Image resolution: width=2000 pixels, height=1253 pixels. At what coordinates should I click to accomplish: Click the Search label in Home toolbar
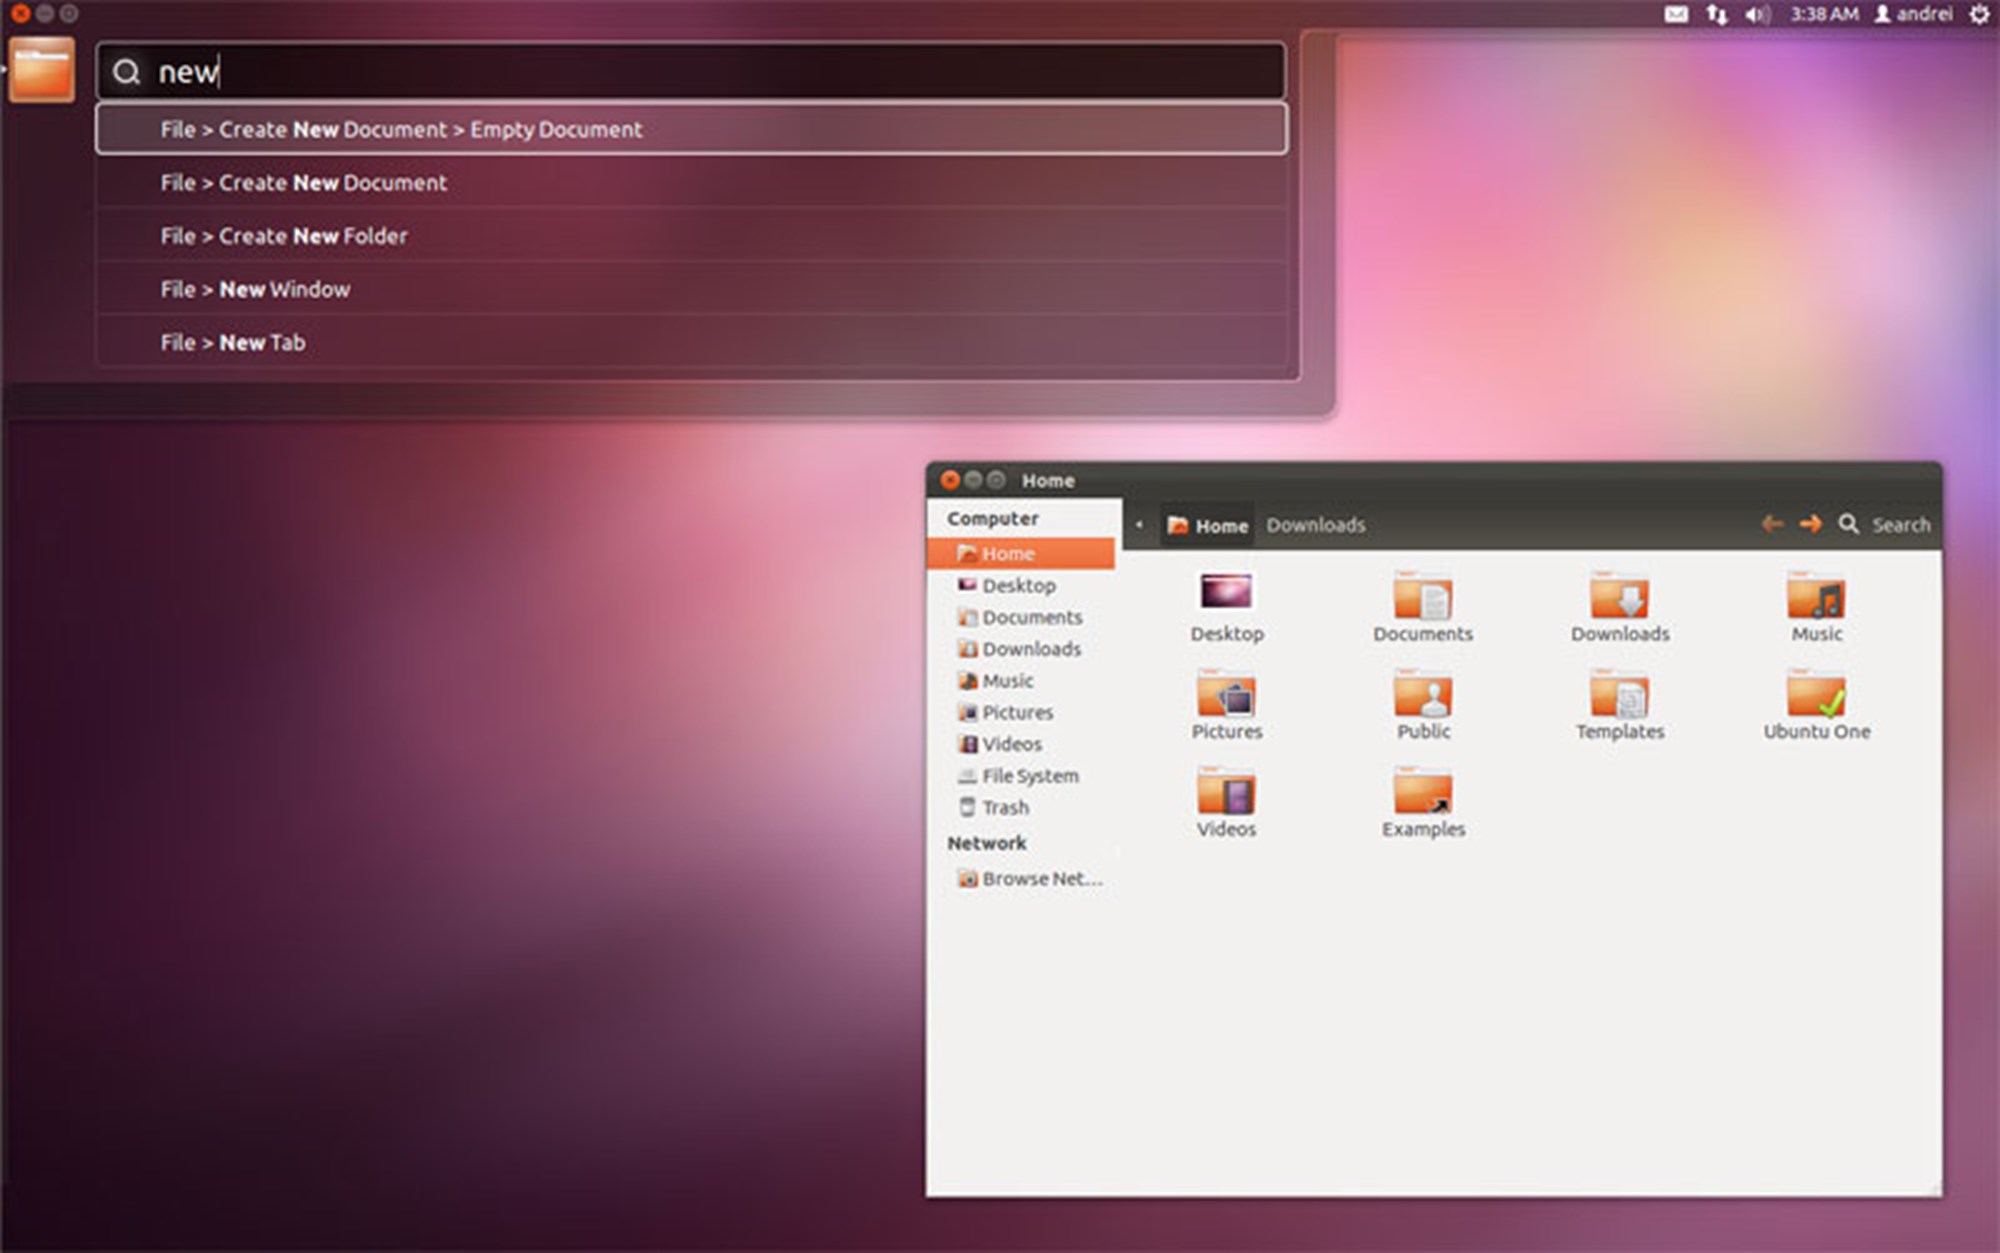pyautogui.click(x=1901, y=525)
